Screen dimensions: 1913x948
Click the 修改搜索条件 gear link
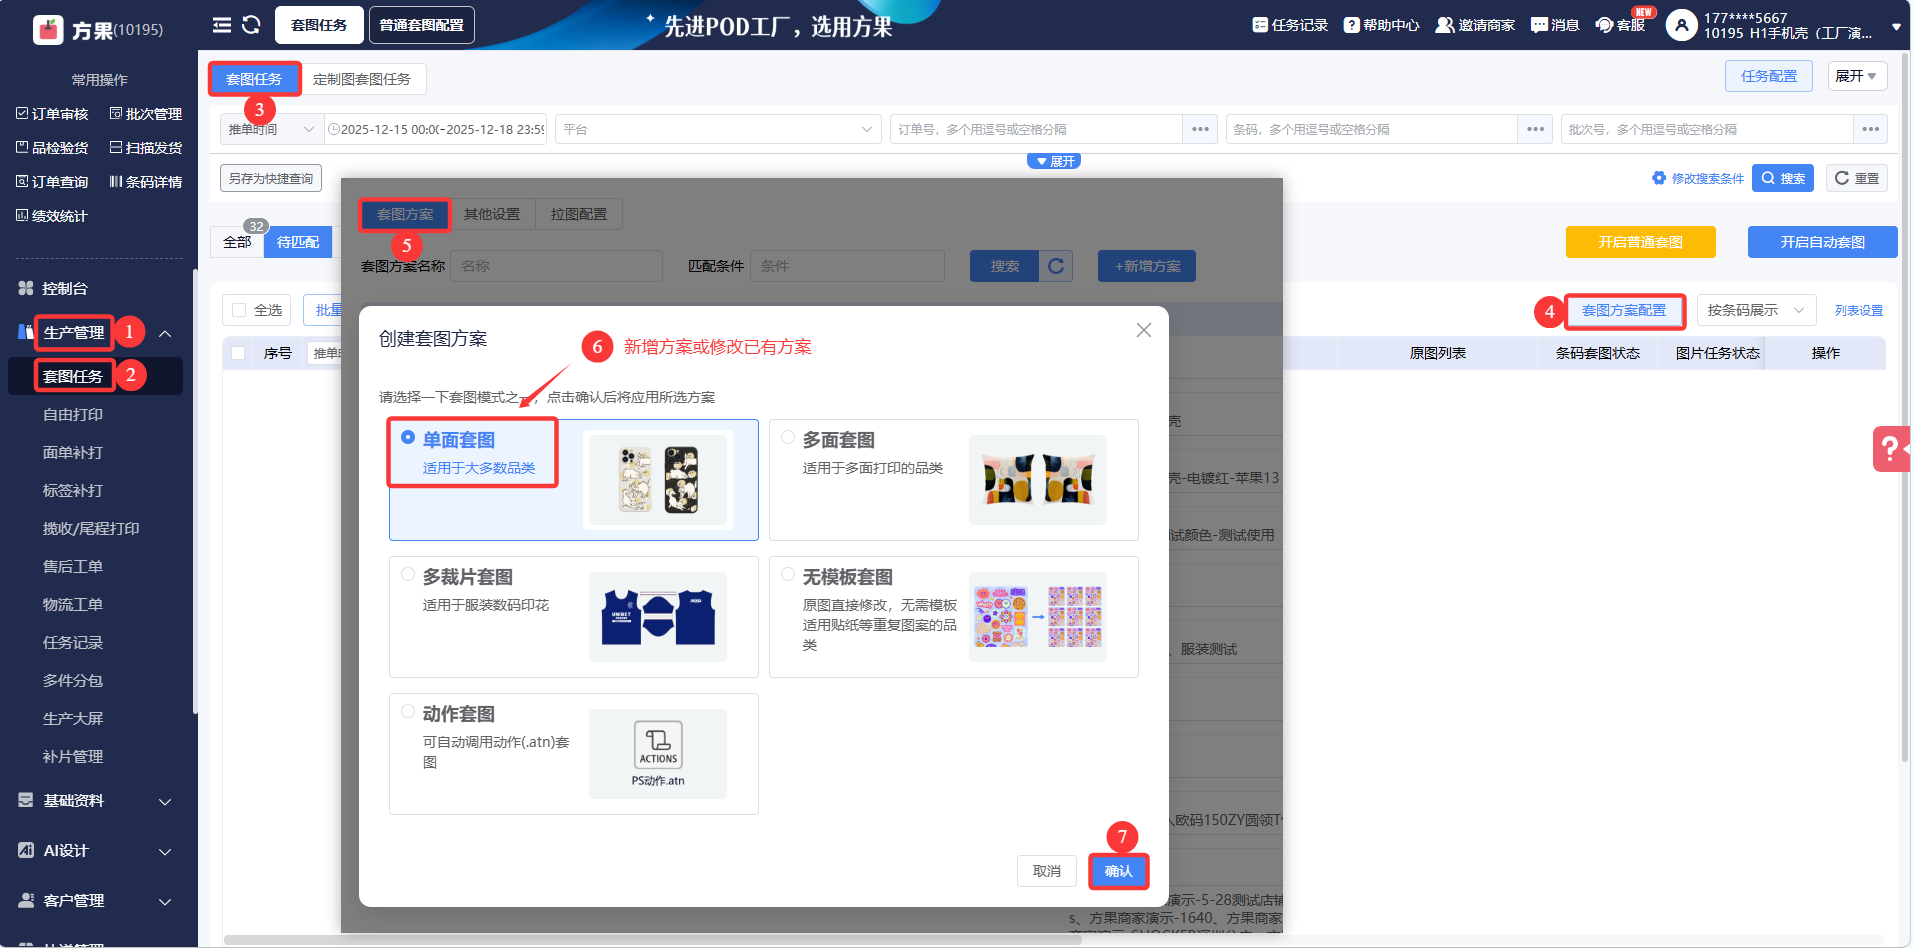point(1698,178)
